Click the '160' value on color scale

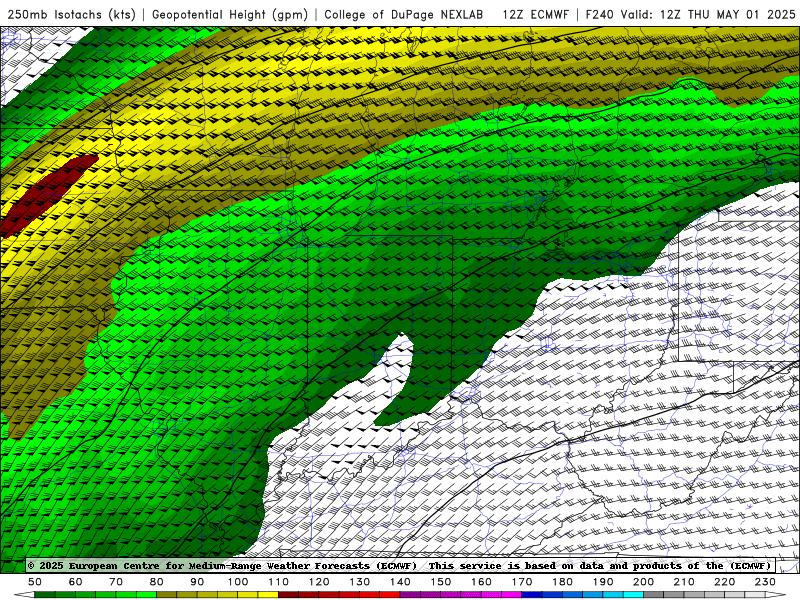[x=481, y=582]
